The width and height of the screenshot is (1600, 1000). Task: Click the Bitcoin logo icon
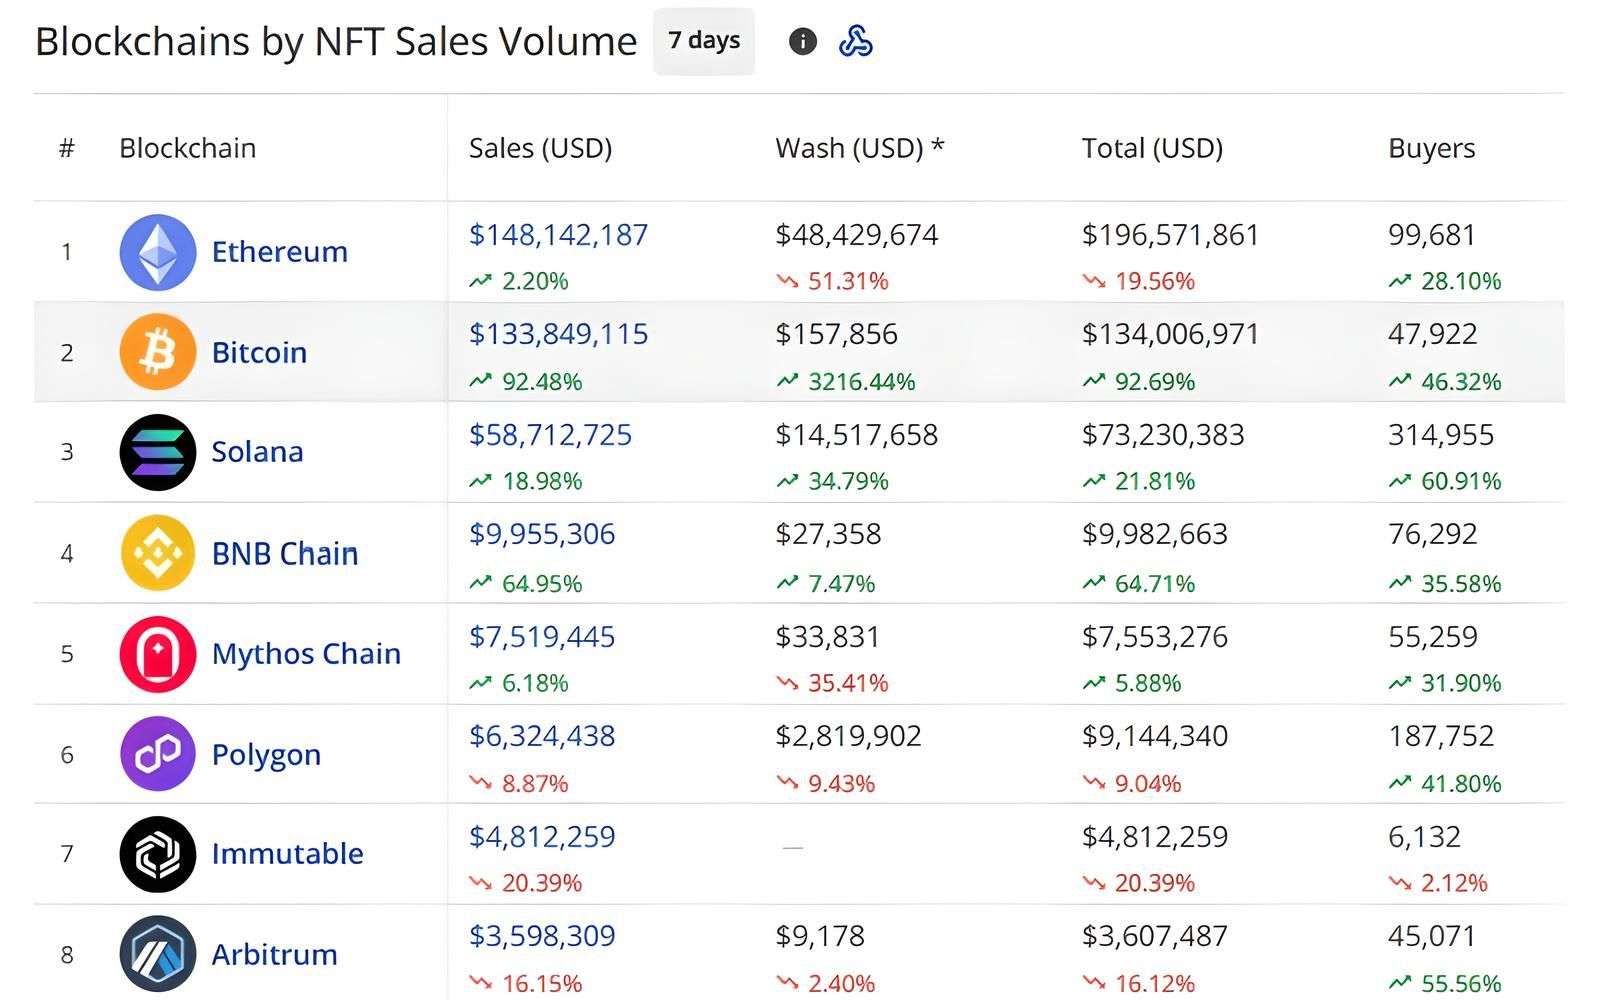point(158,352)
